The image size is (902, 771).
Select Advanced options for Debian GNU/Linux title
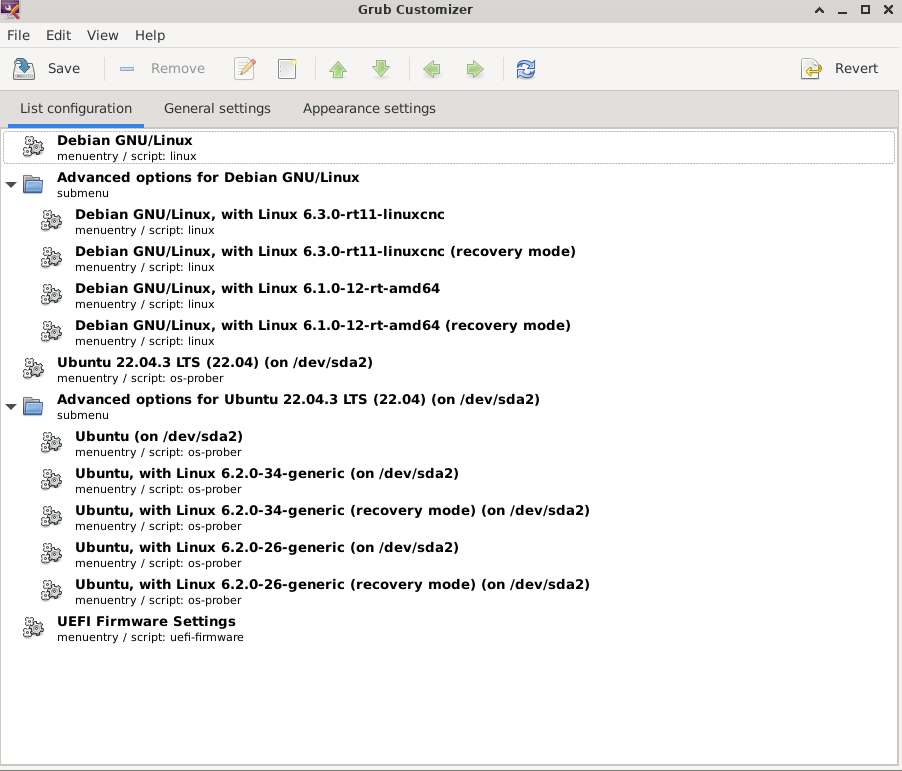[208, 177]
